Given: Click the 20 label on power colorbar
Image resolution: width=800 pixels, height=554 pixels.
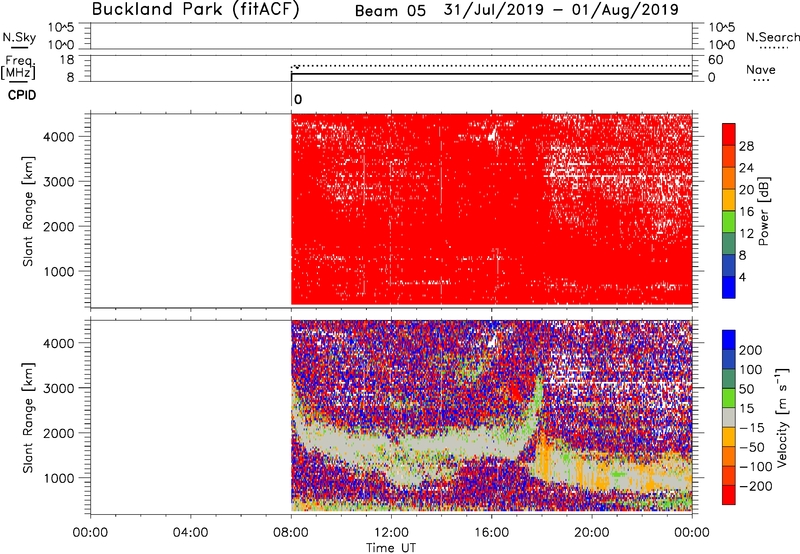Looking at the screenshot, I should (x=746, y=190).
